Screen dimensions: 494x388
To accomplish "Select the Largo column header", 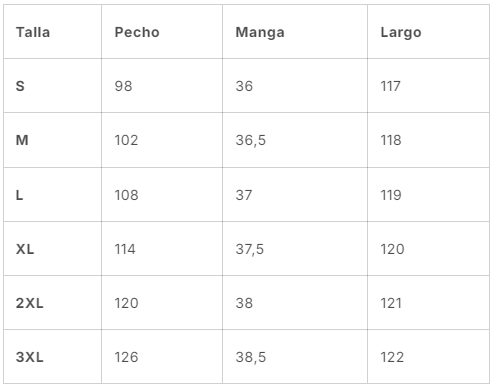I will 401,33.
